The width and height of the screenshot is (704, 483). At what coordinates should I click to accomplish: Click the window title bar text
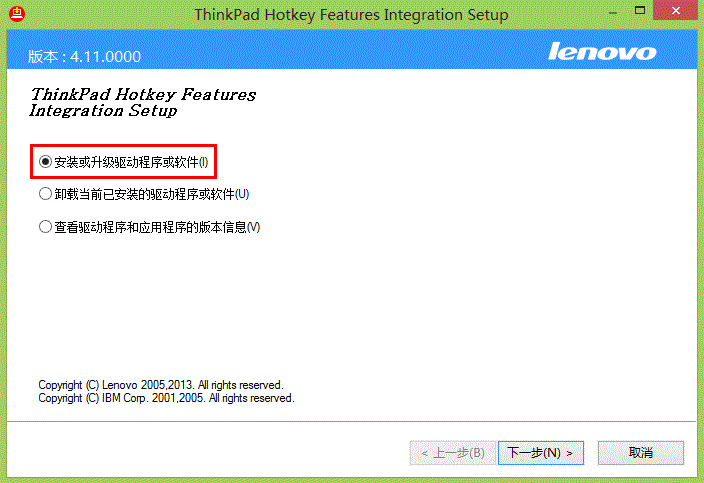pyautogui.click(x=351, y=15)
